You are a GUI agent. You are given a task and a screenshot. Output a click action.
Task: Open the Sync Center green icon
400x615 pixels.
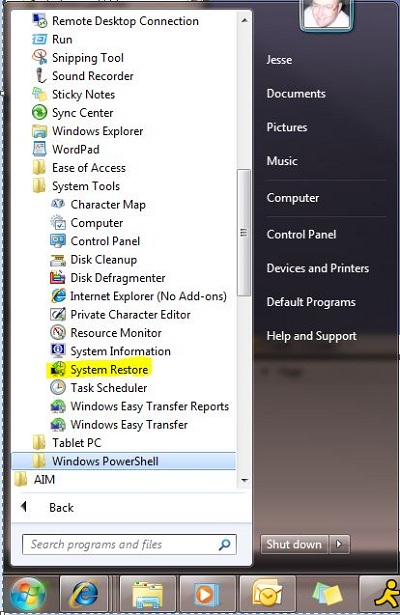click(x=39, y=113)
